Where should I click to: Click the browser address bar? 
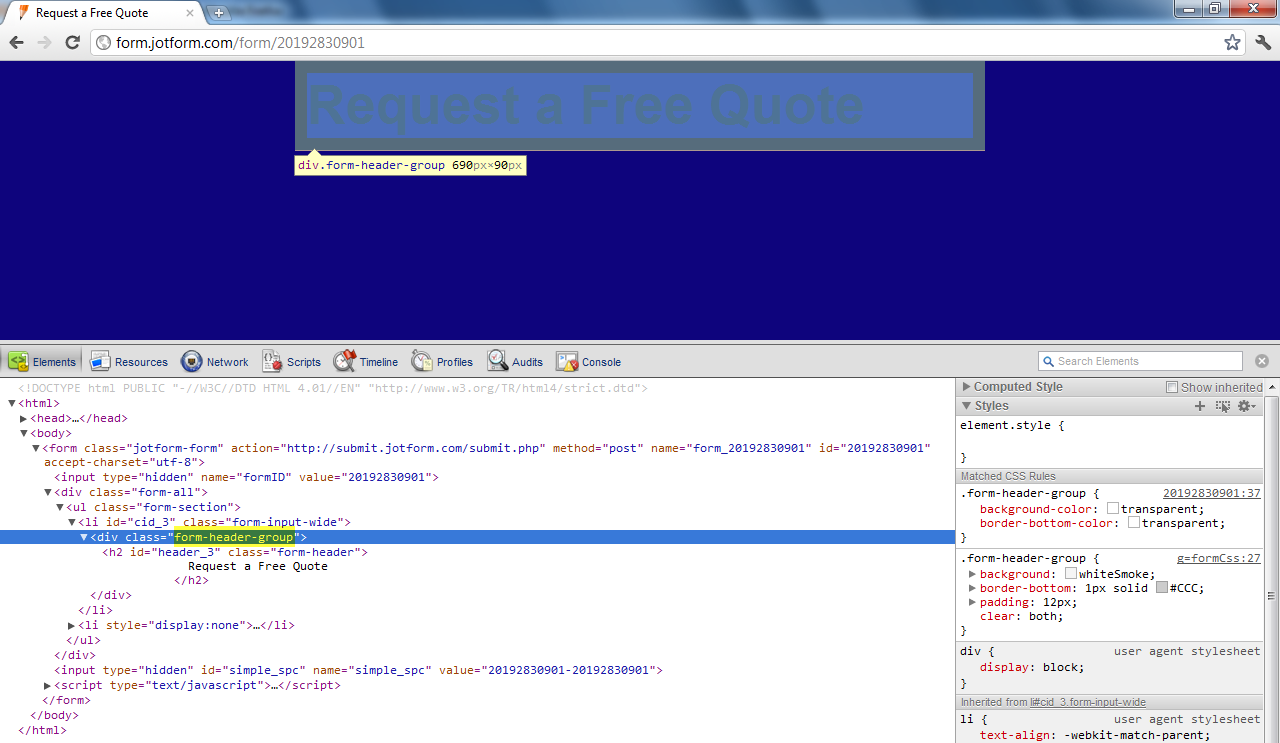[x=668, y=42]
